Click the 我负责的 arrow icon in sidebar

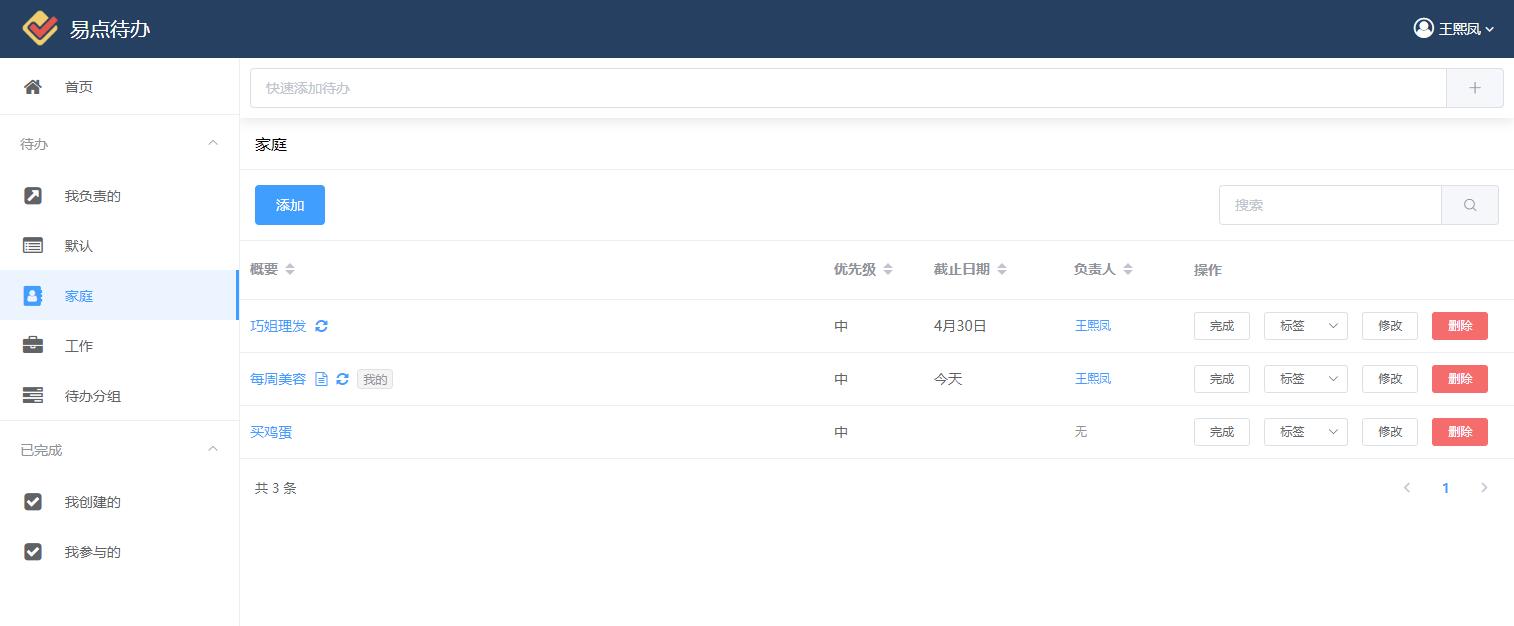pyautogui.click(x=33, y=196)
